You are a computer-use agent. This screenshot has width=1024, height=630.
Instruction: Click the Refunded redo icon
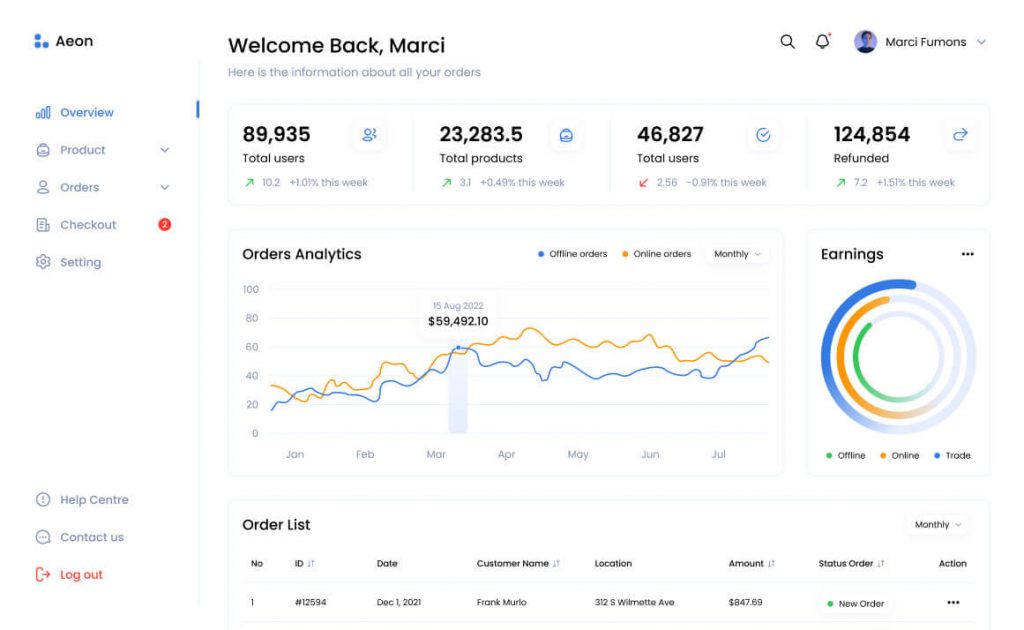tap(959, 134)
